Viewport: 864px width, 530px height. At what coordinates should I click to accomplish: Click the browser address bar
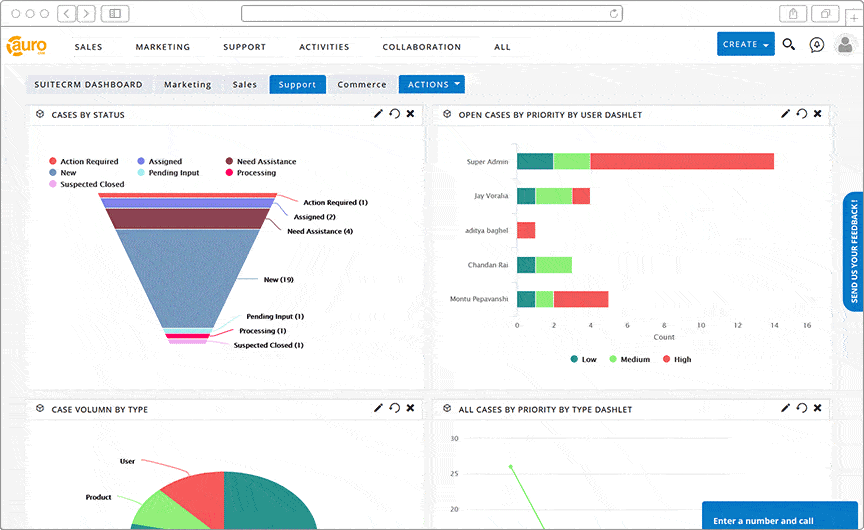pos(432,13)
